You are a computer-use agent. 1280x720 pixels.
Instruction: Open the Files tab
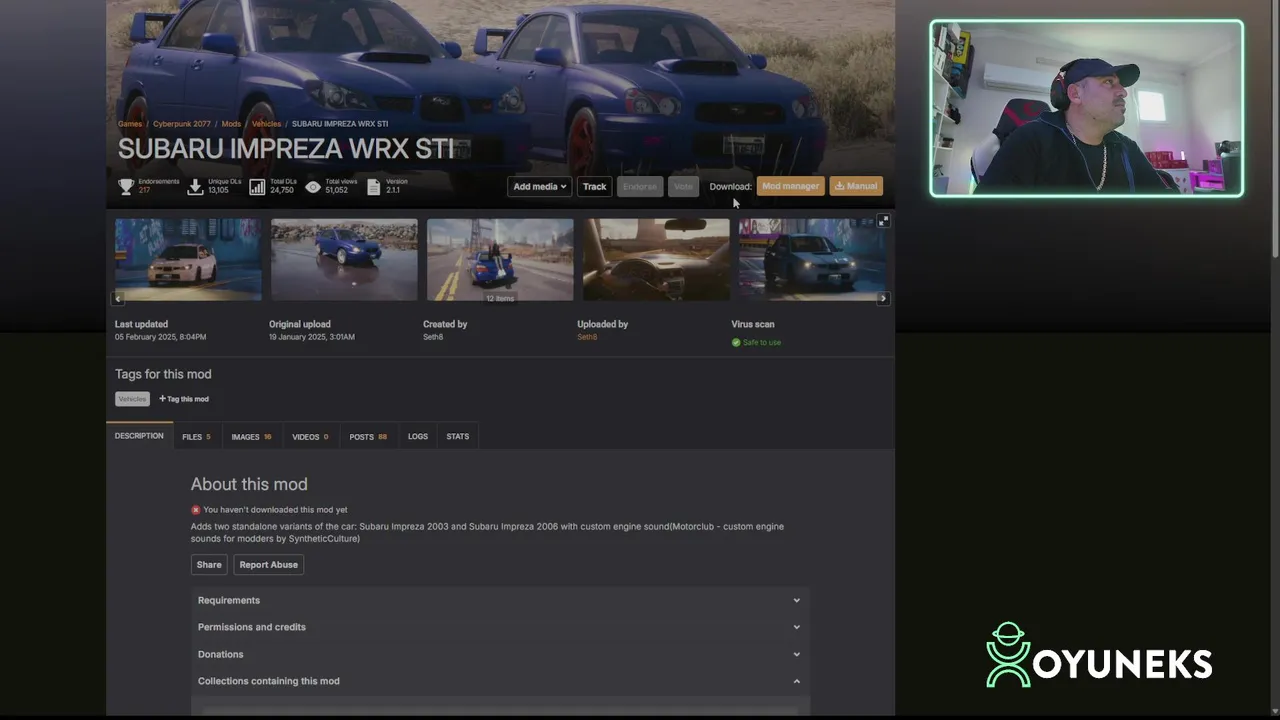(196, 437)
